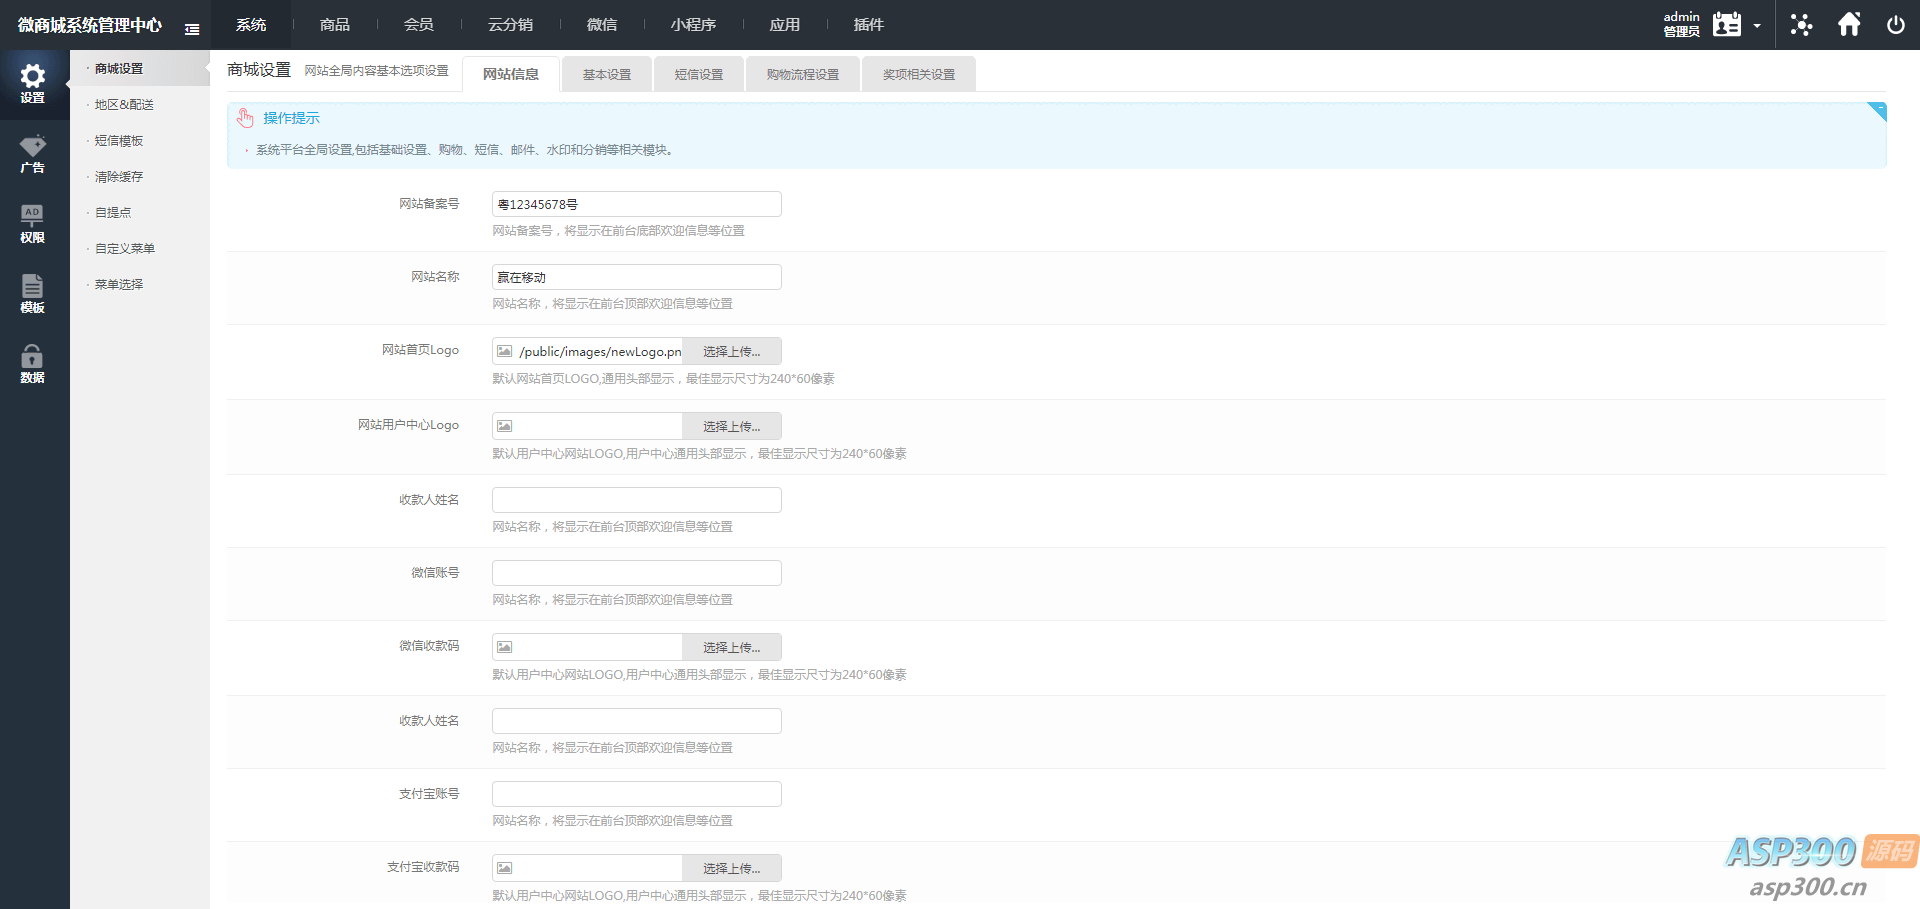The width and height of the screenshot is (1920, 909).
Task: Select 菜单选择 in the side menu
Action: pyautogui.click(x=140, y=284)
